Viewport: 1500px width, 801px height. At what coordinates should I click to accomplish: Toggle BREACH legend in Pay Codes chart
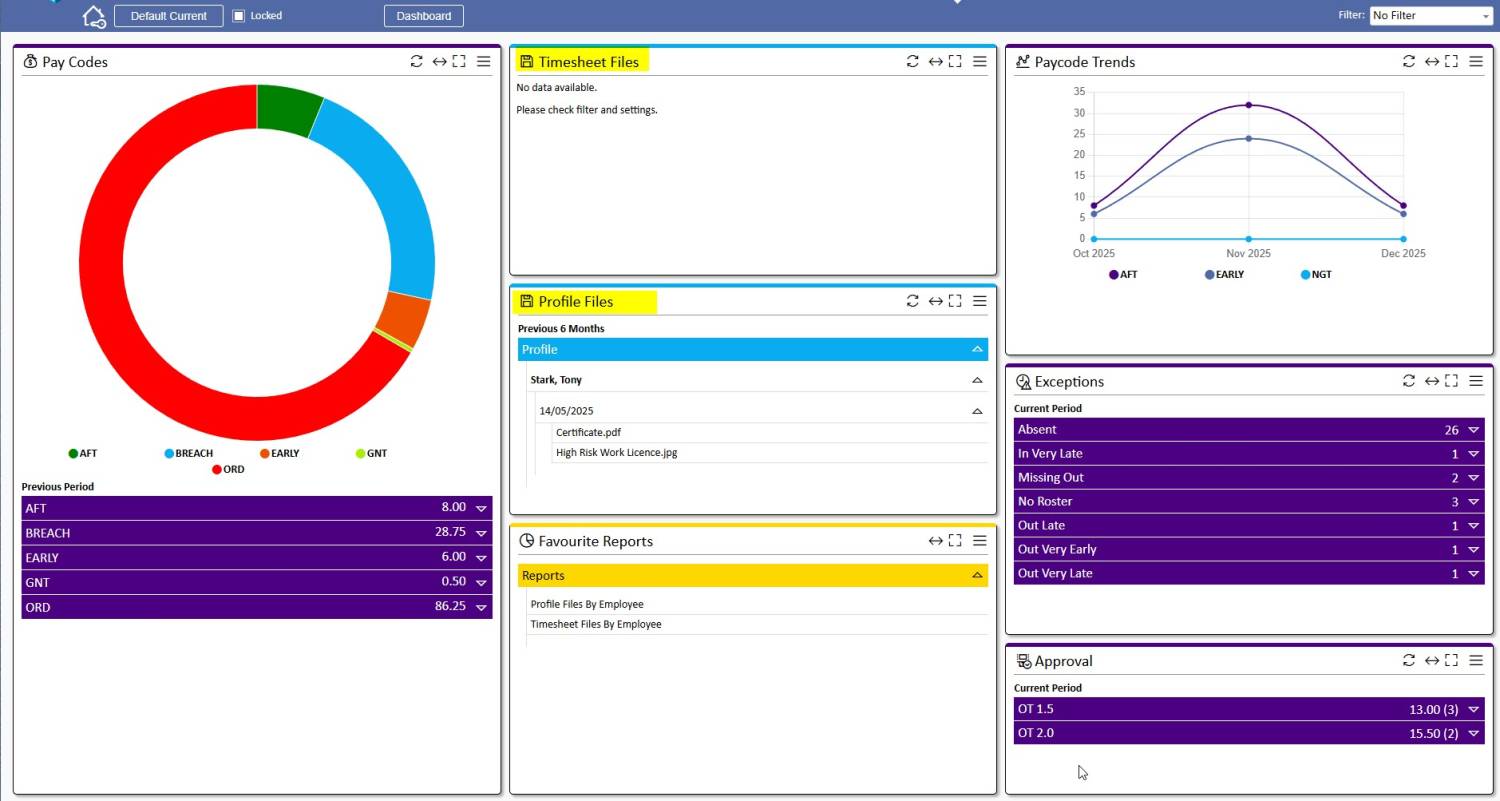[188, 453]
